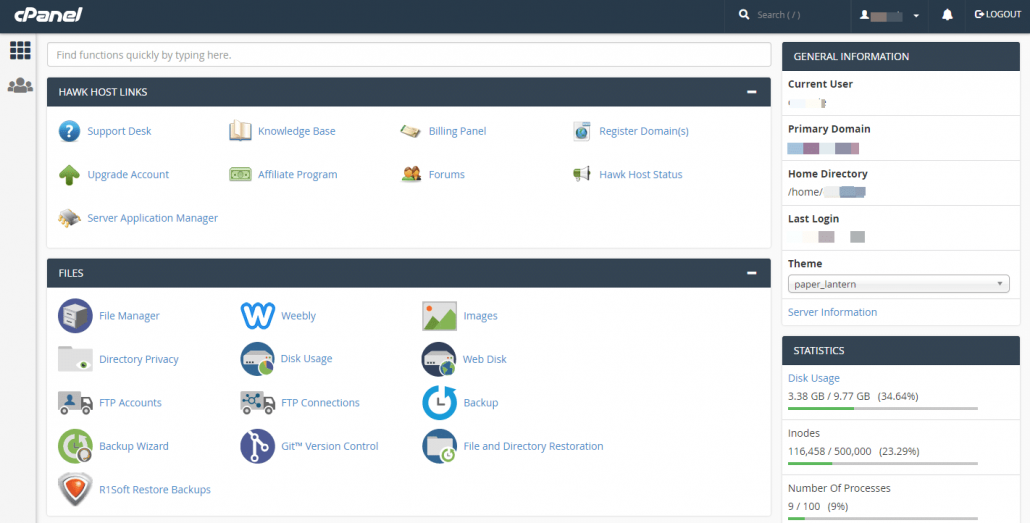Click the Forums people icon

411,175
